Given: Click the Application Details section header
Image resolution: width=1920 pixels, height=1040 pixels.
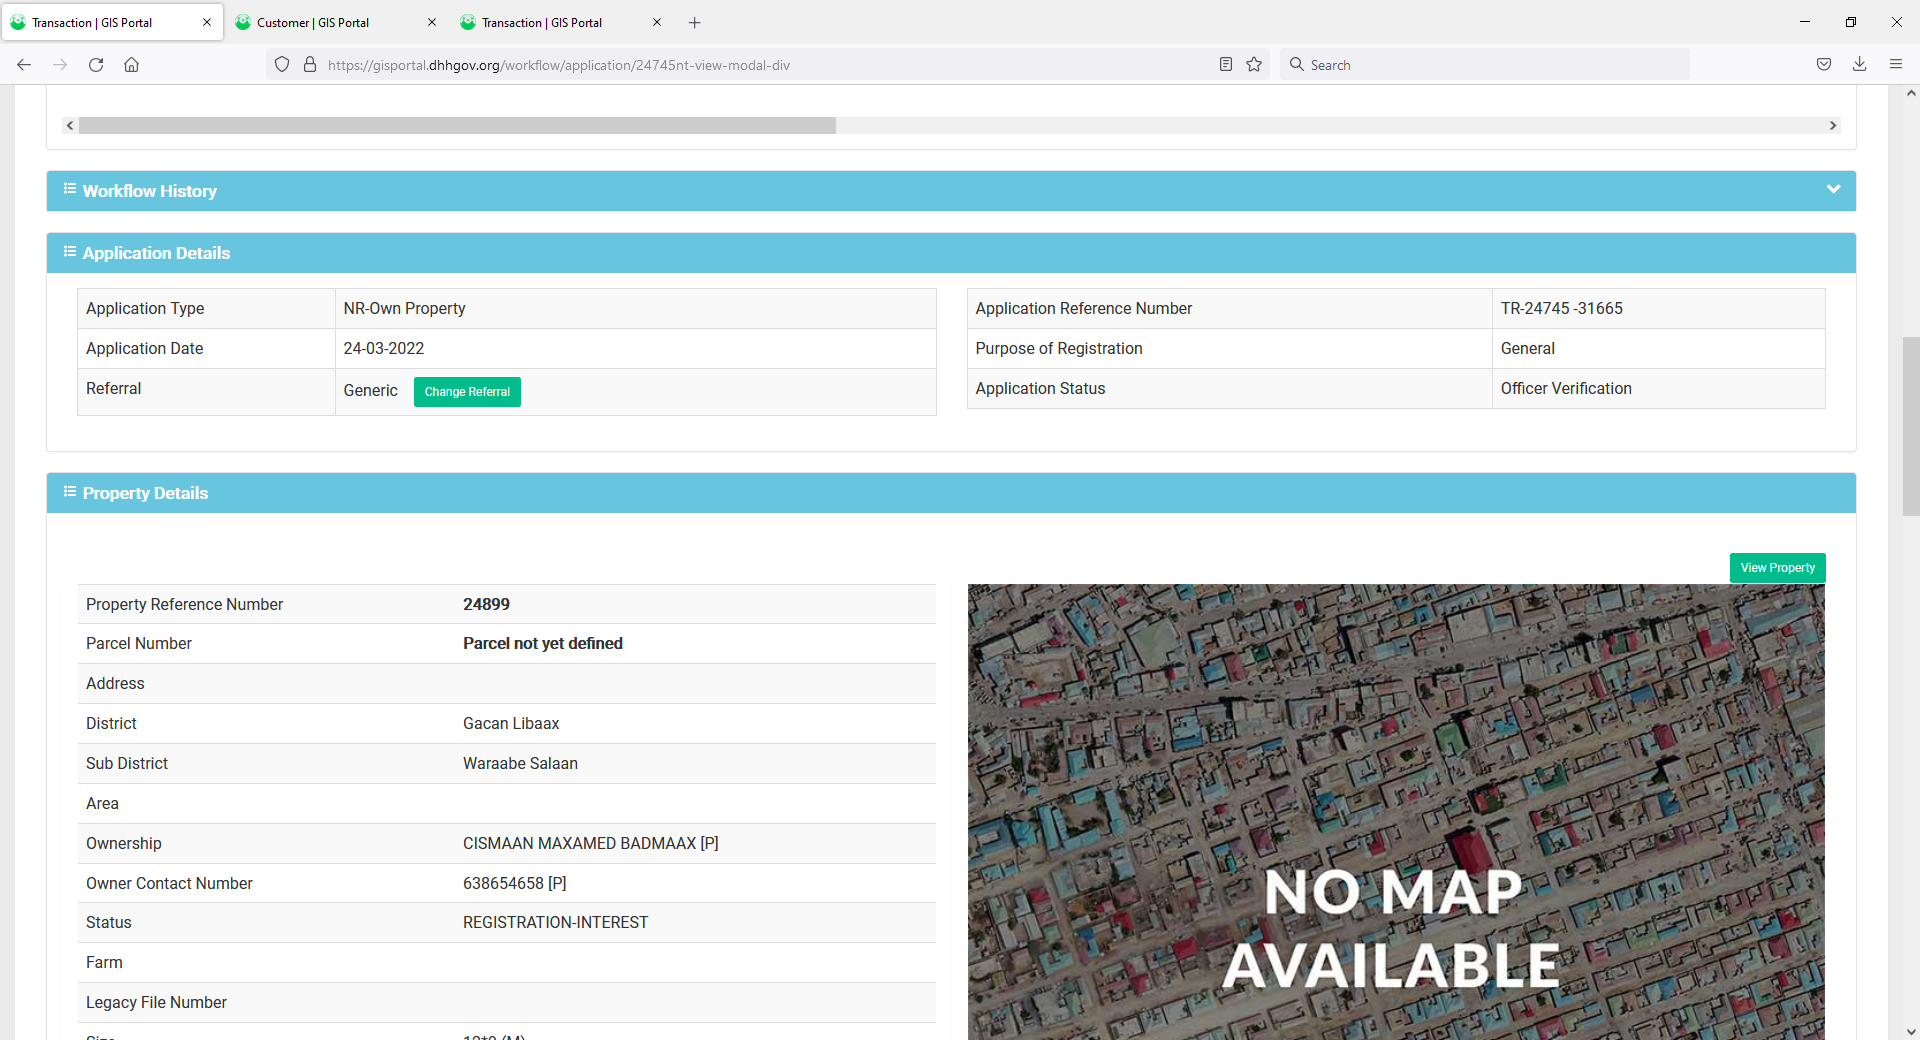Looking at the screenshot, I should (951, 253).
